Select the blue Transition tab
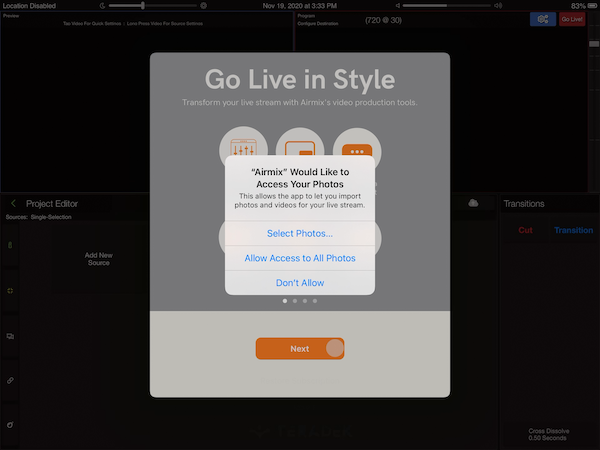Screen dimensions: 600x450 573,230
